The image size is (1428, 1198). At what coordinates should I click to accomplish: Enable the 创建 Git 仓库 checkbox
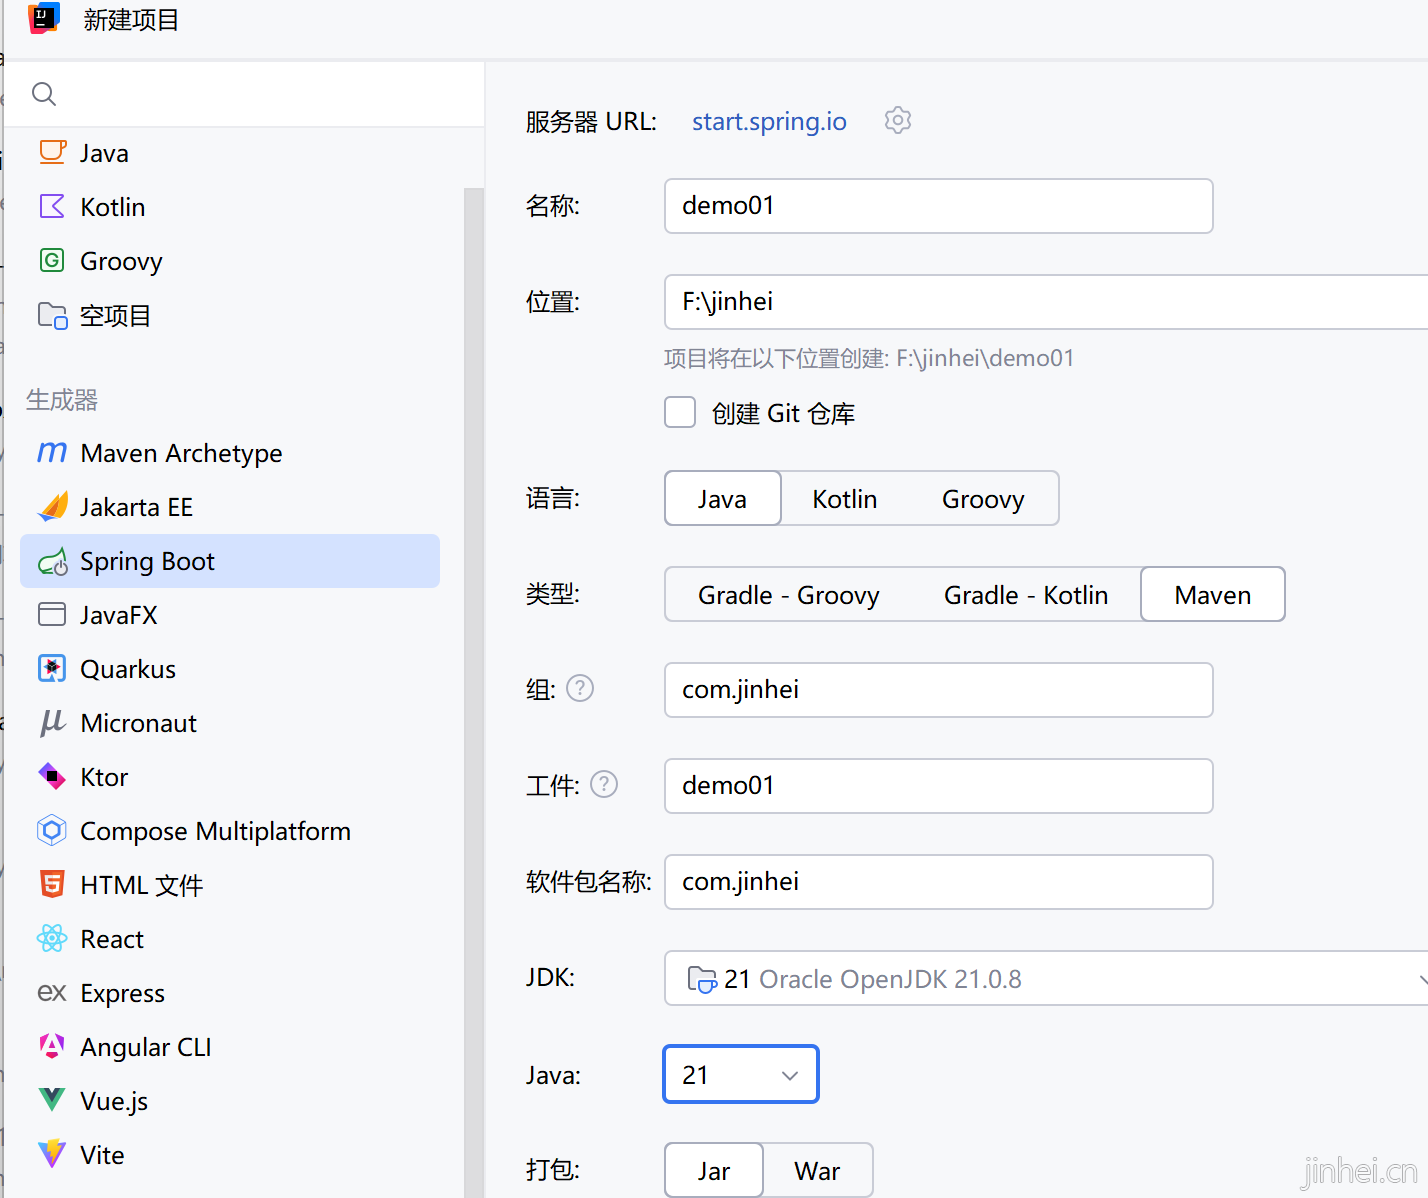click(680, 413)
